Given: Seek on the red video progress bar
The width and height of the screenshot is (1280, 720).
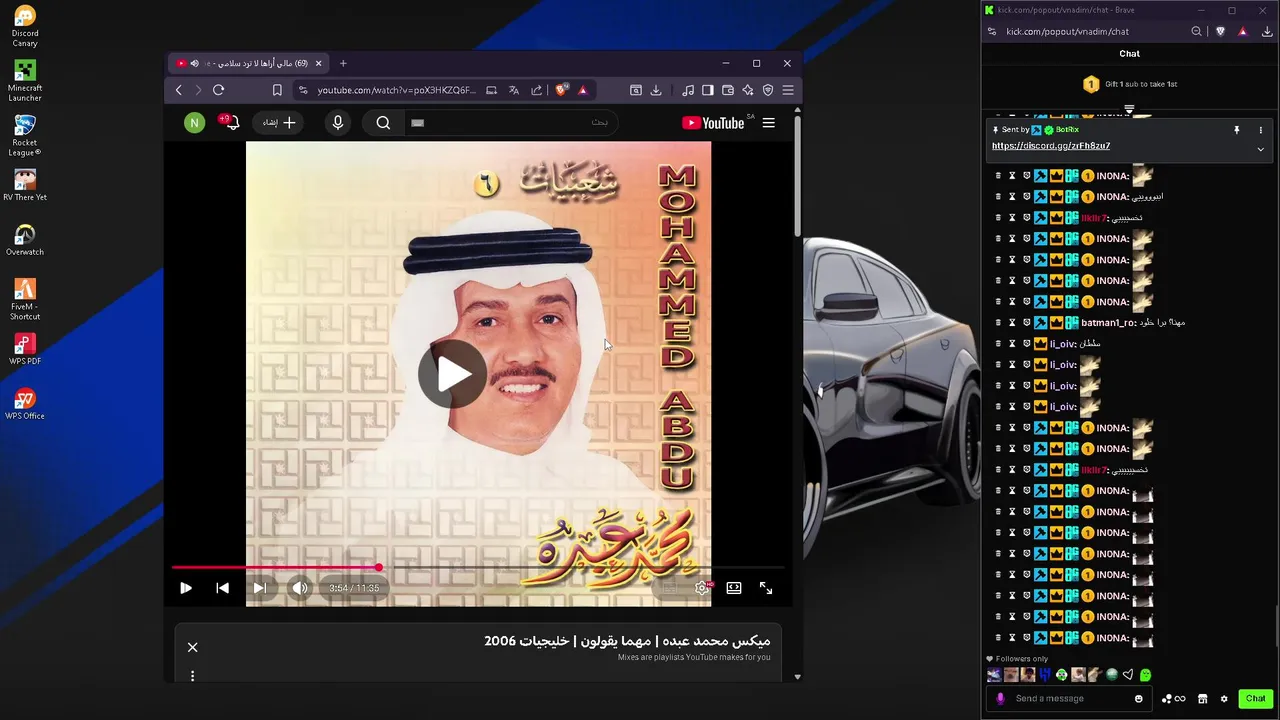Looking at the screenshot, I should point(479,568).
